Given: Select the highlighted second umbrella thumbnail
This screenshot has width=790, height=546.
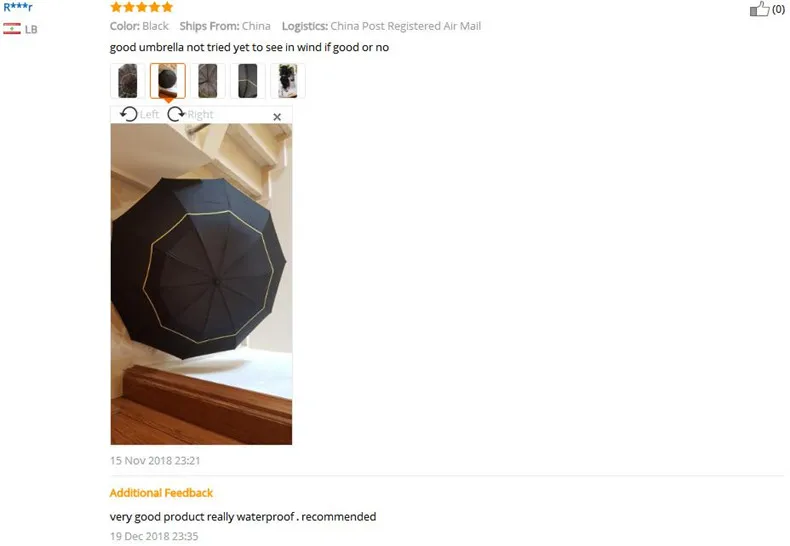Looking at the screenshot, I should click(168, 81).
